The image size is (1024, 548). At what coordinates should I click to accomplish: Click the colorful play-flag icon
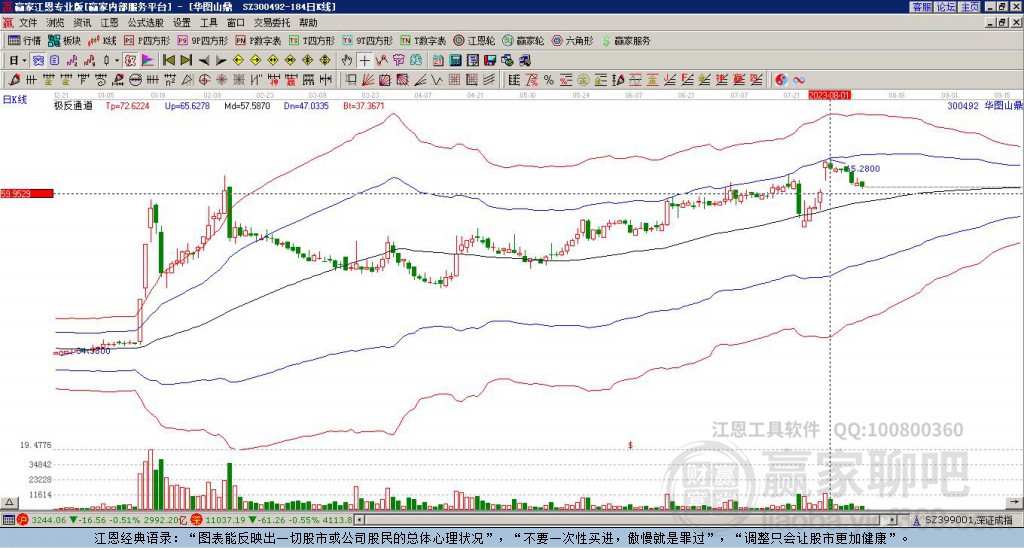click(x=148, y=61)
